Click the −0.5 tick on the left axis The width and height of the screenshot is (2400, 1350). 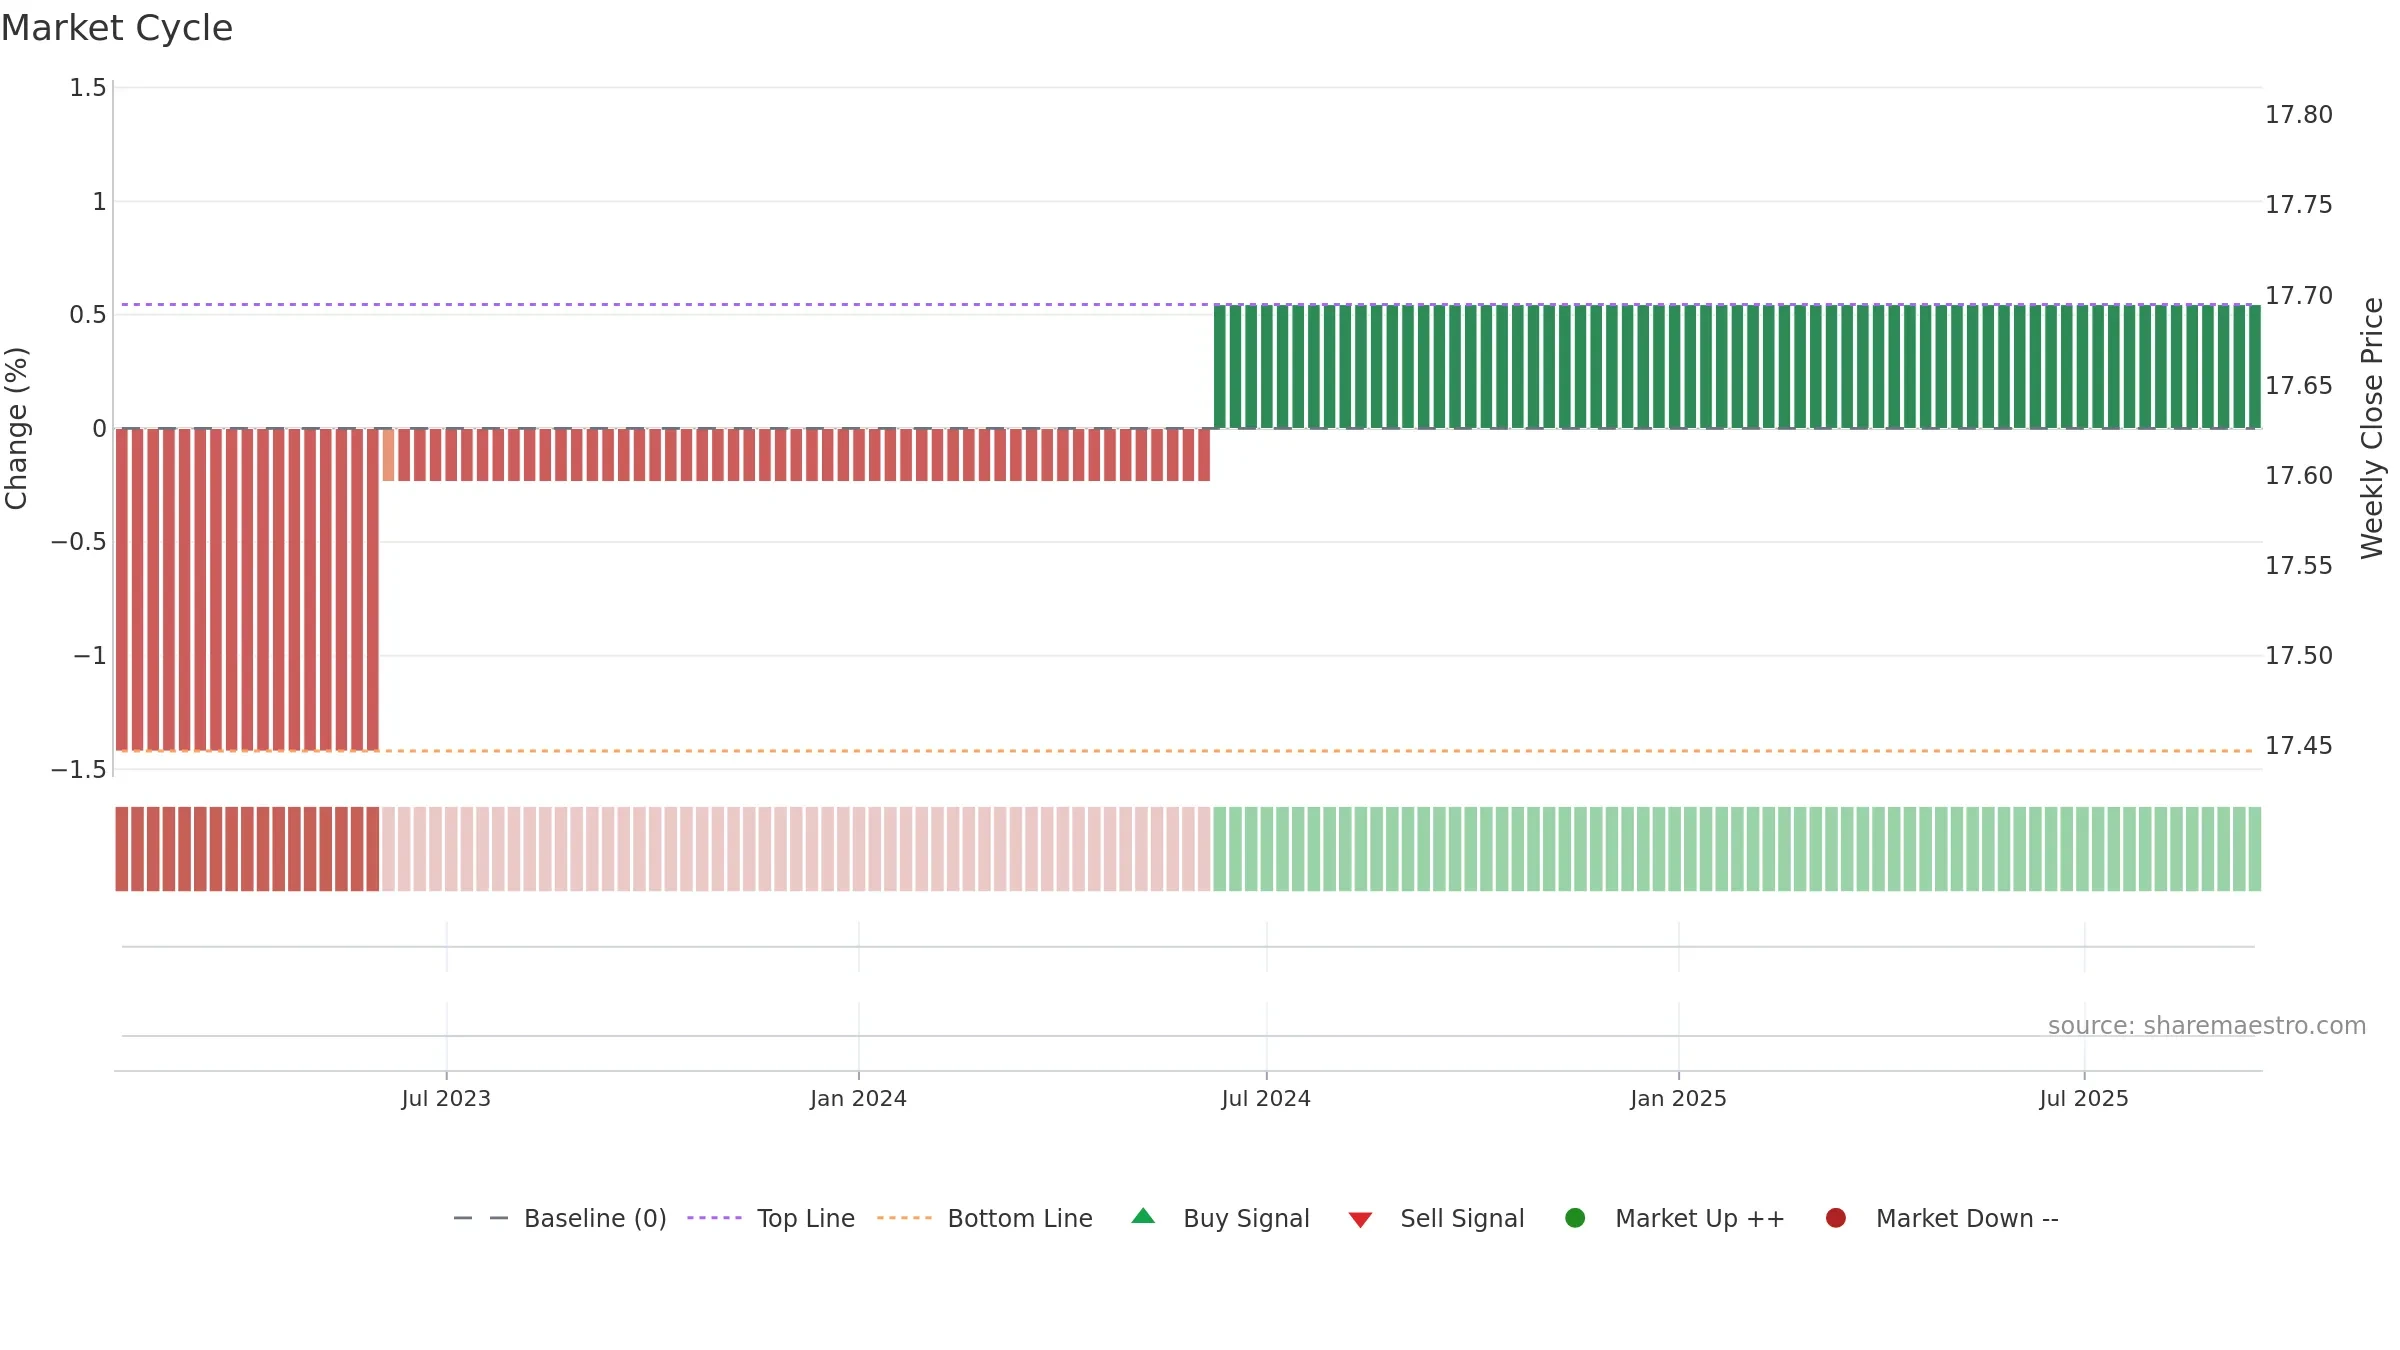click(x=79, y=542)
